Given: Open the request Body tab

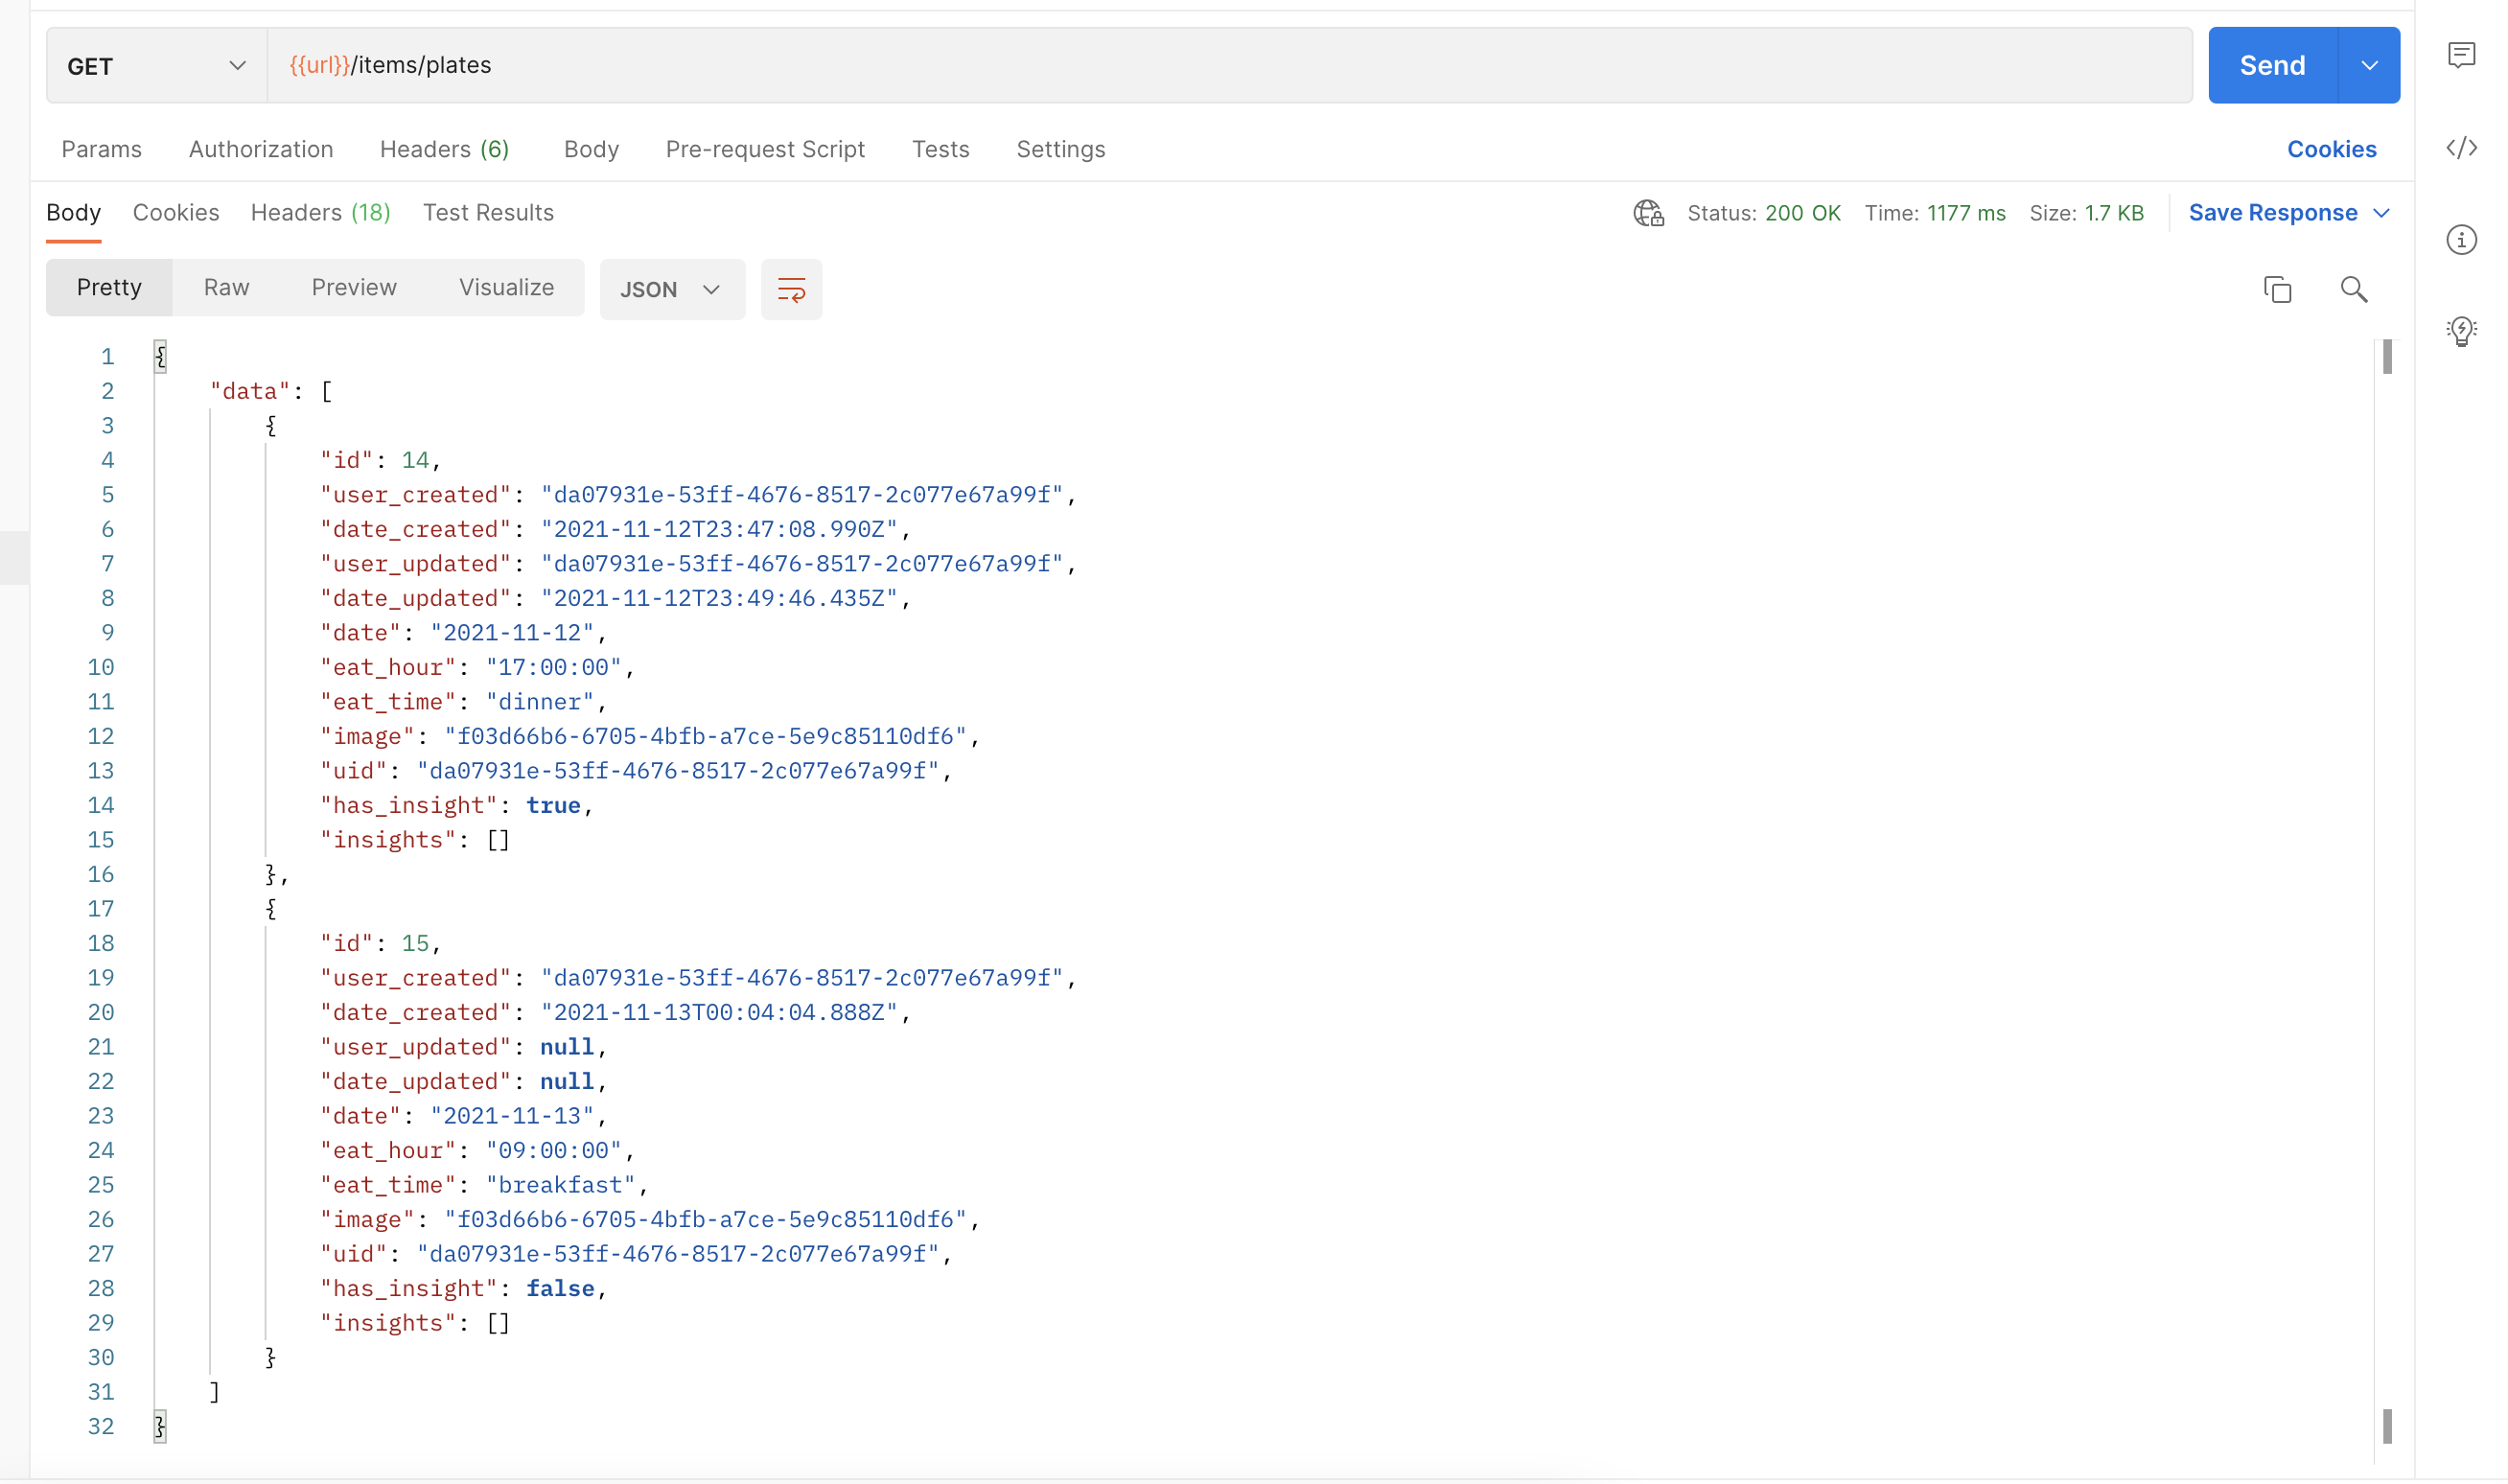Looking at the screenshot, I should click(x=591, y=149).
